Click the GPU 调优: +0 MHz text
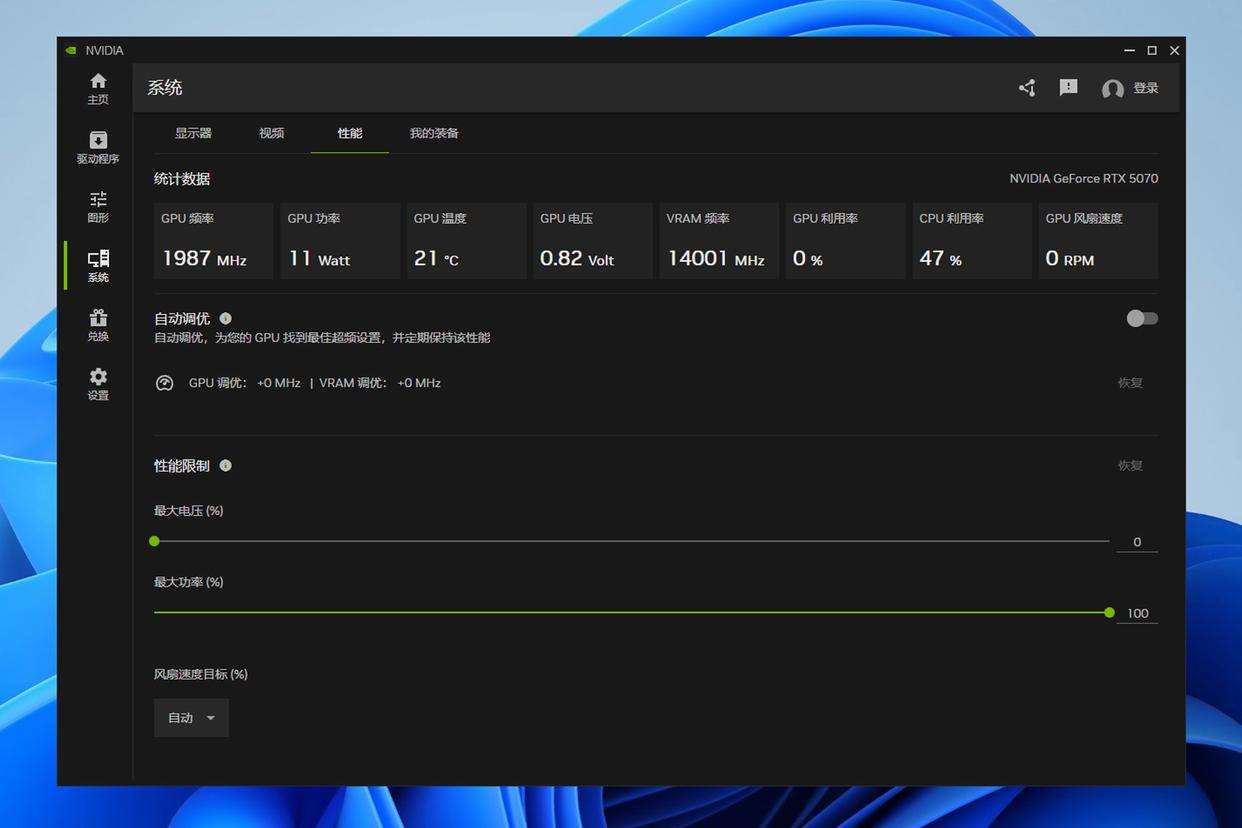Screen dimensions: 1242x828 pyautogui.click(x=245, y=383)
